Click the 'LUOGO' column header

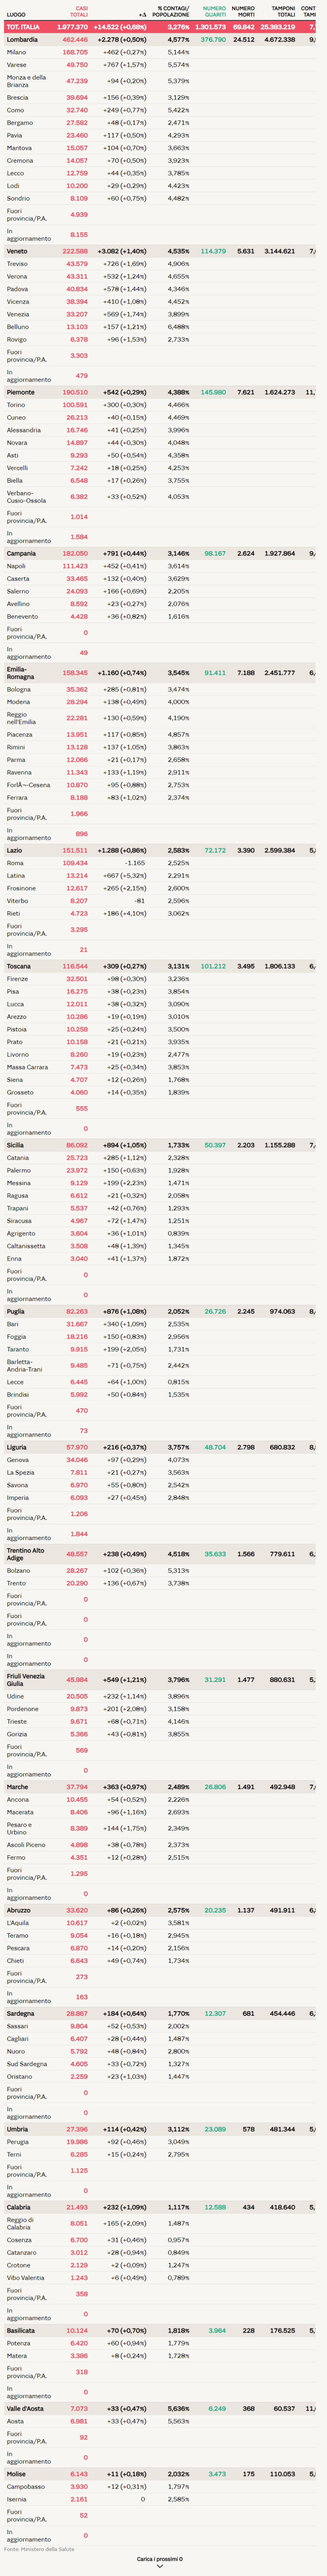click(16, 15)
